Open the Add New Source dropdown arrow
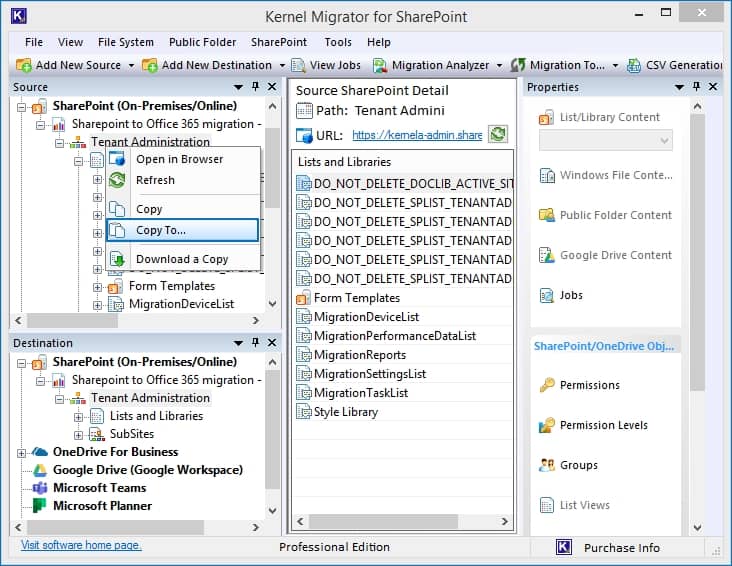The width and height of the screenshot is (732, 566). pos(131,65)
